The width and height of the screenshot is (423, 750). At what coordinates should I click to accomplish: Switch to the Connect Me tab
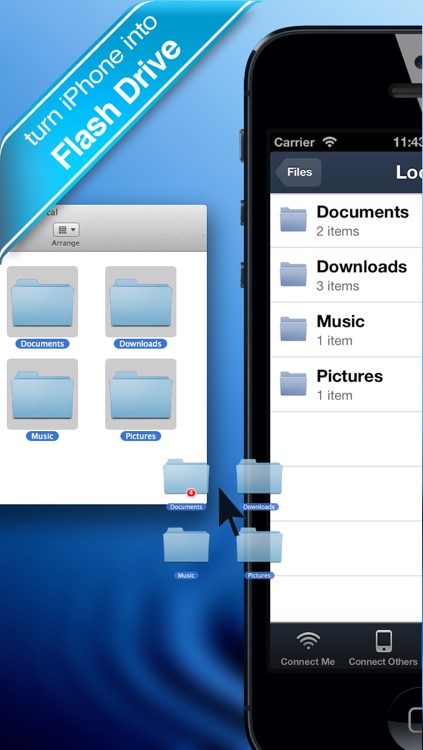click(x=308, y=648)
